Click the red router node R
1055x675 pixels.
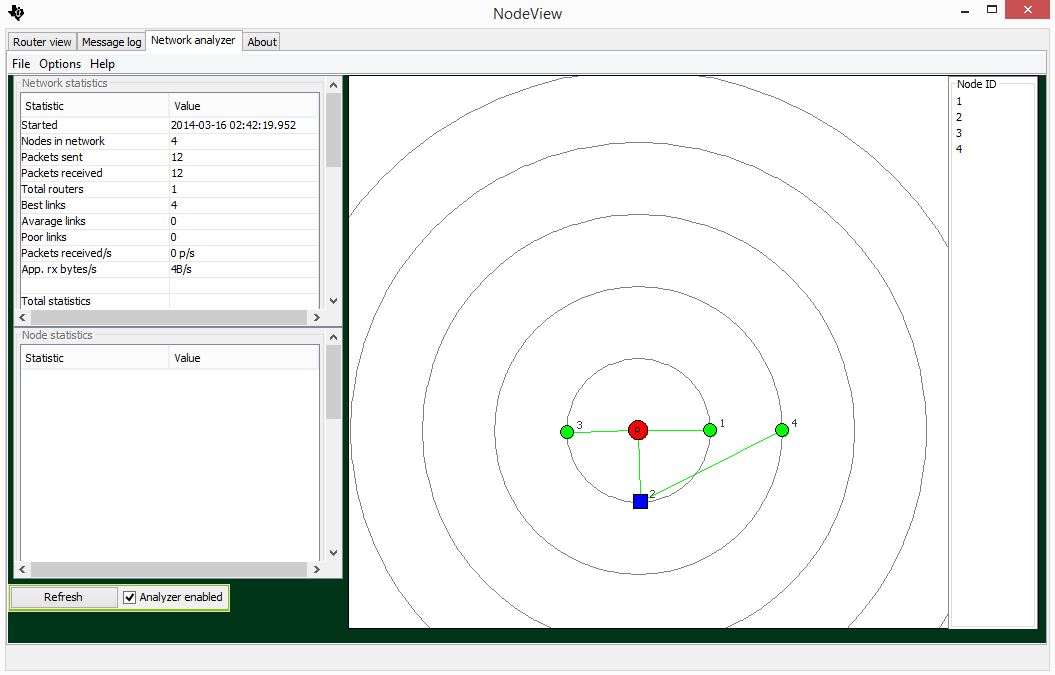tap(638, 430)
